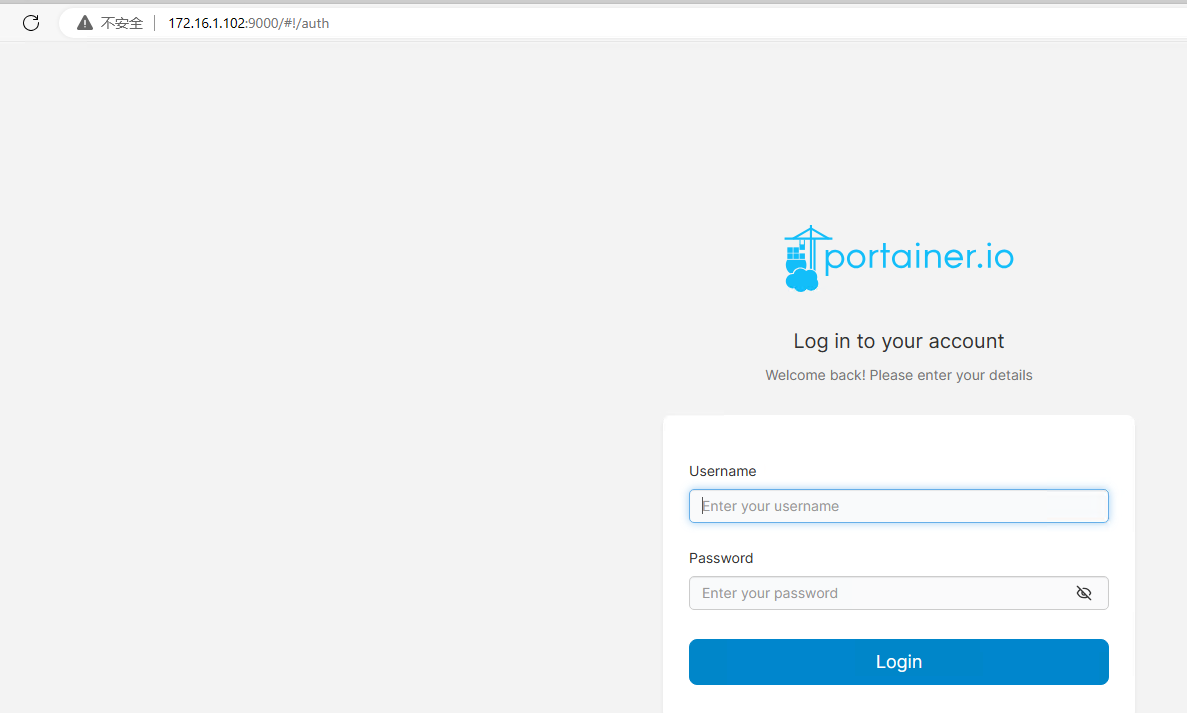The height and width of the screenshot is (713, 1187).
Task: Click the Username field label
Action: coord(722,471)
